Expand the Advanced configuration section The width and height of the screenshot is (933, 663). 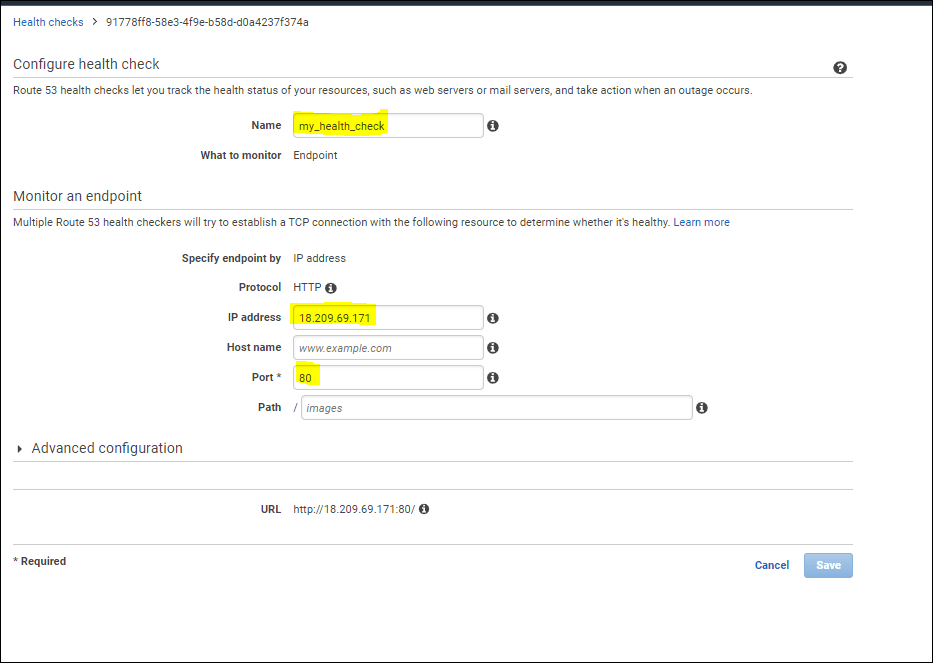106,448
